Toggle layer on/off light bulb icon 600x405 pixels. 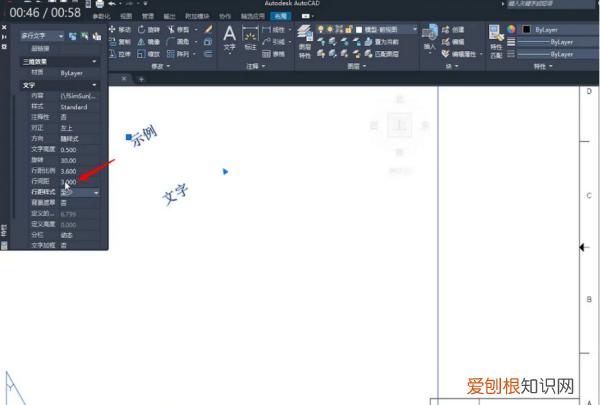tap(321, 29)
